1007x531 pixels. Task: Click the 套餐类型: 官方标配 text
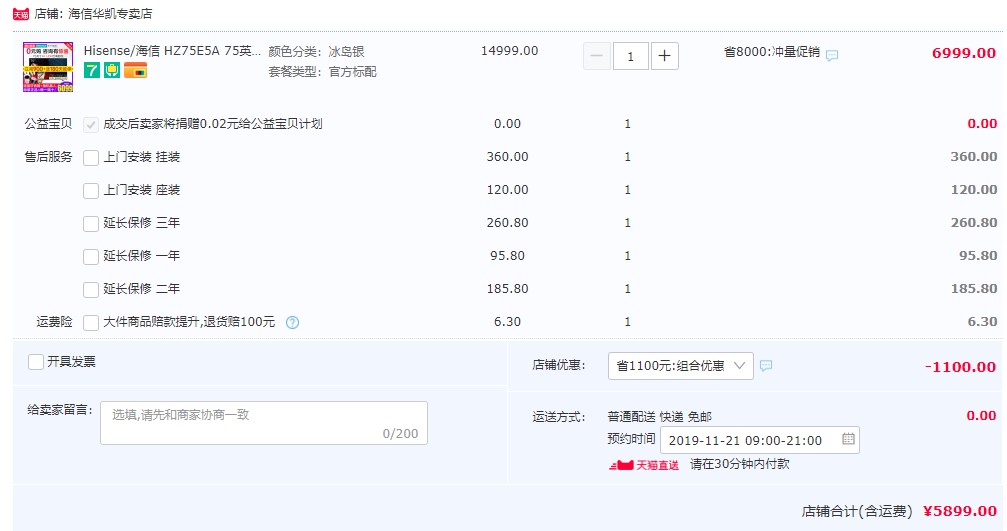pyautogui.click(x=322, y=72)
